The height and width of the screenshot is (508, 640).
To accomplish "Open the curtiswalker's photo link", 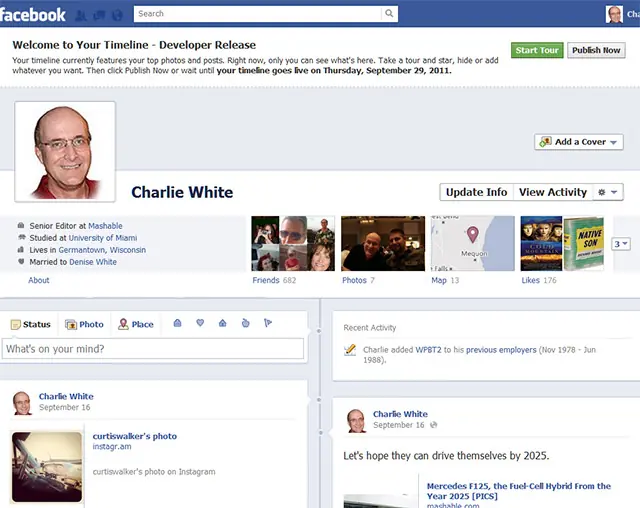I will point(135,436).
